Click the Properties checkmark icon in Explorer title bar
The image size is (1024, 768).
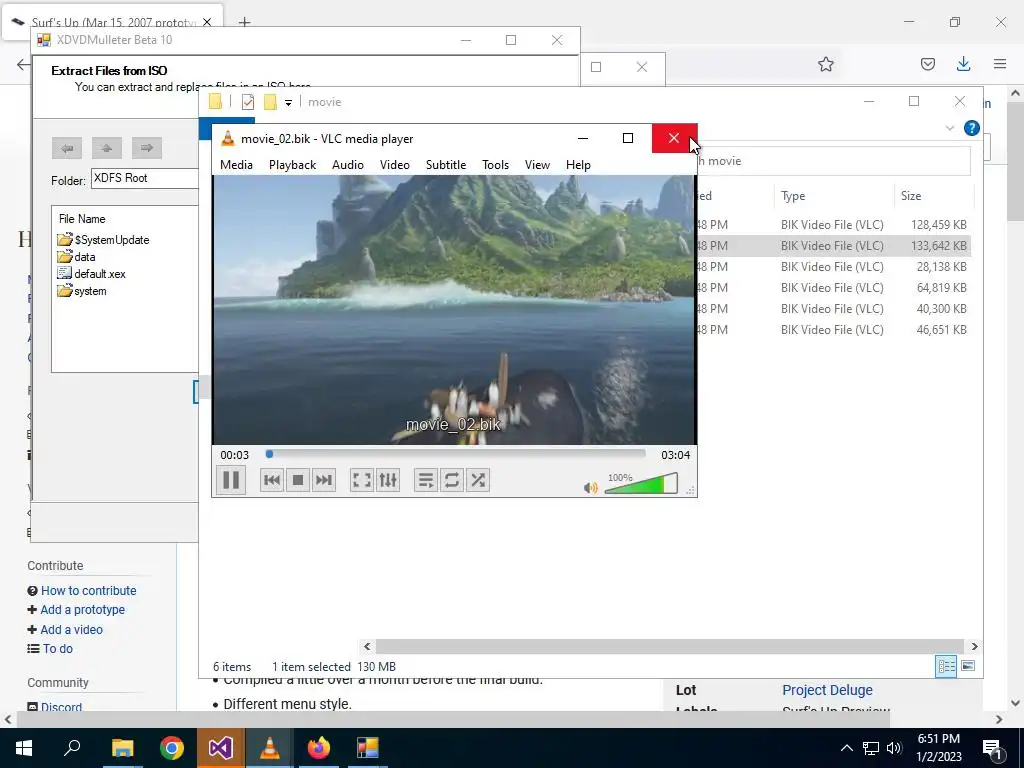(248, 102)
